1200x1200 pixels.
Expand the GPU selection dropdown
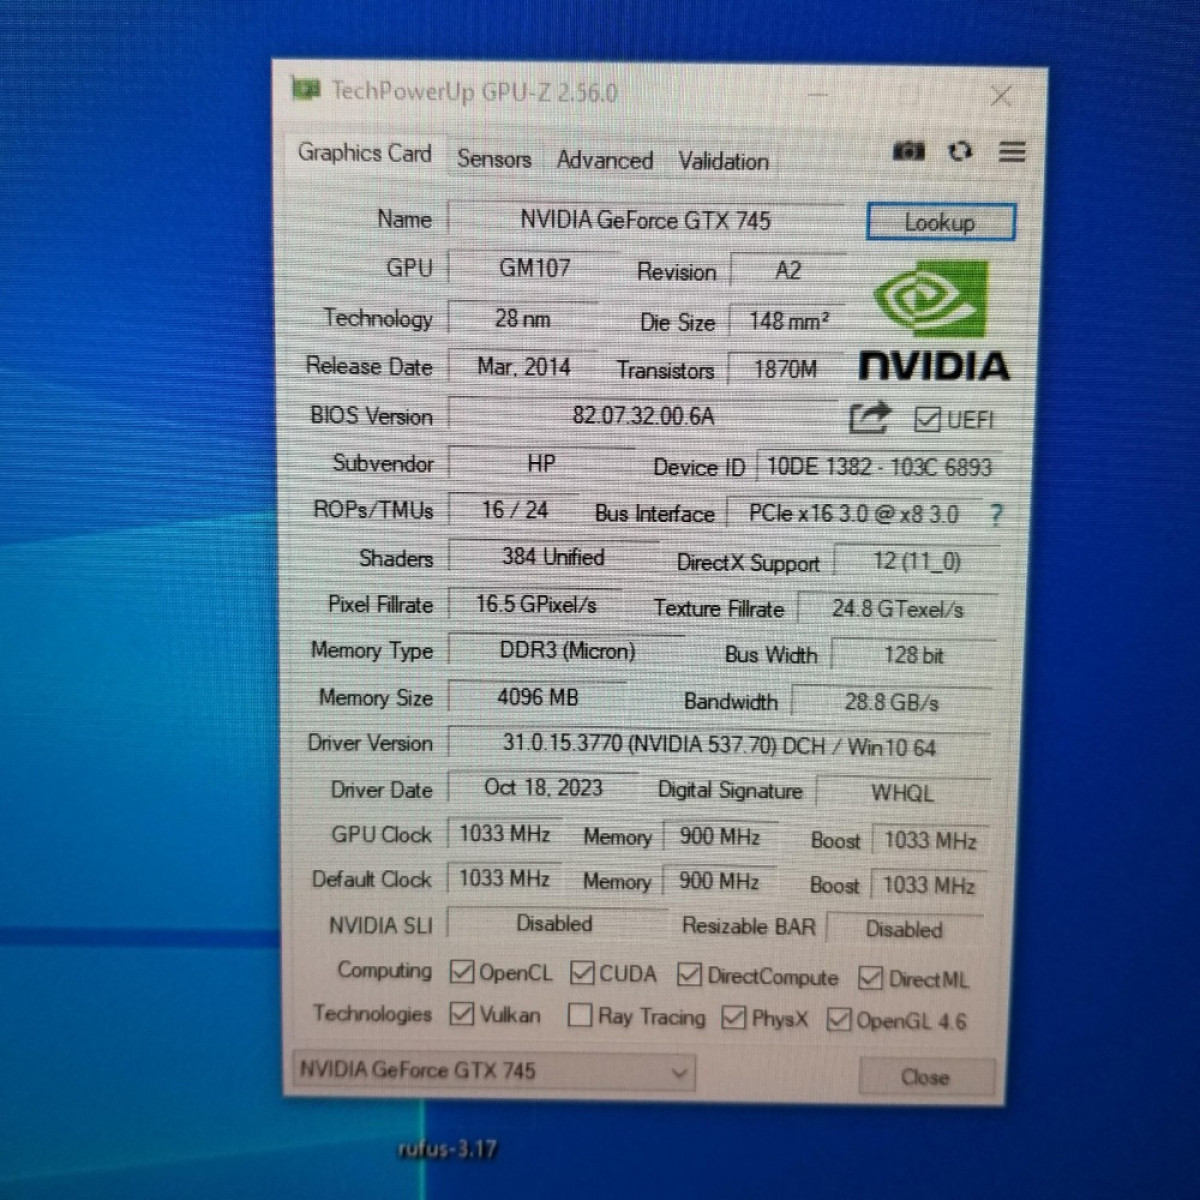(x=679, y=1073)
